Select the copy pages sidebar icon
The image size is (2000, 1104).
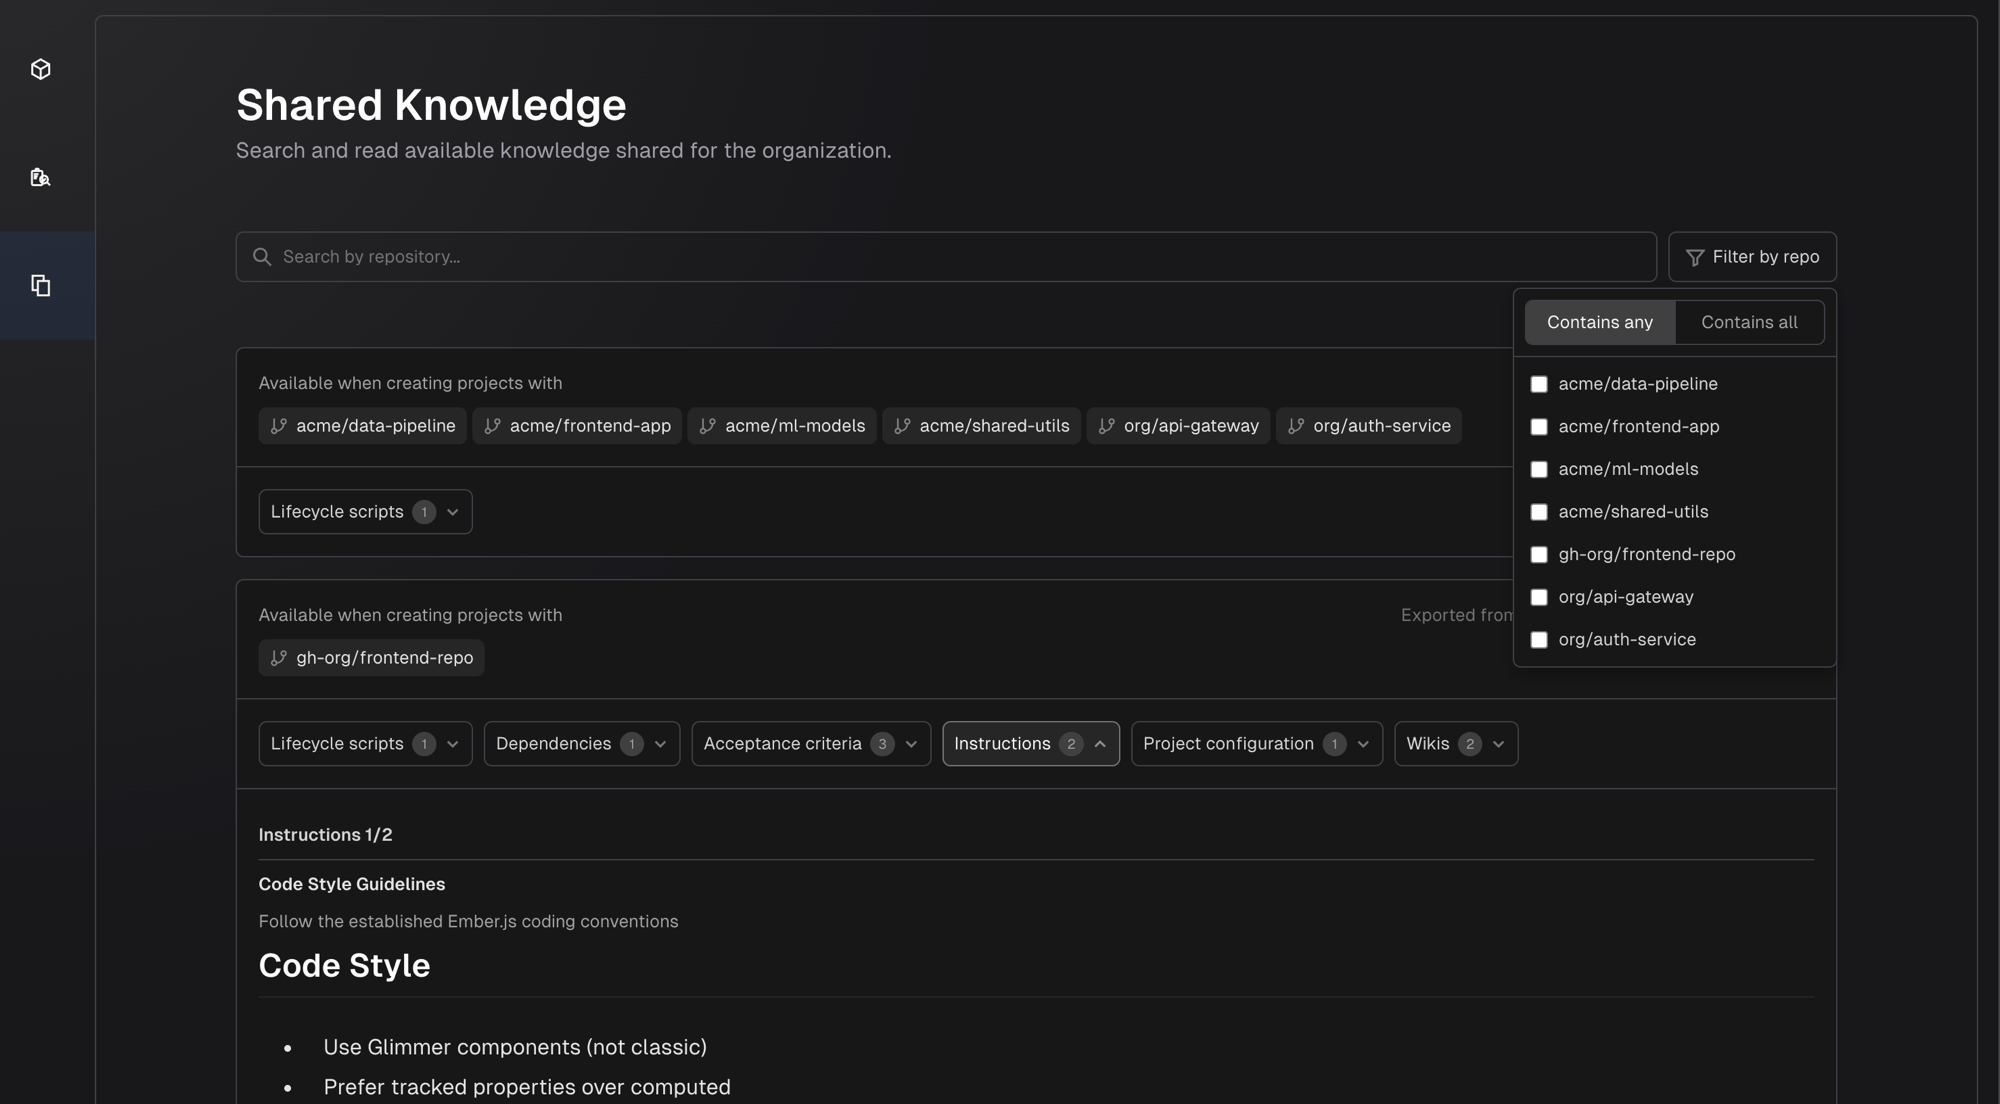click(41, 286)
